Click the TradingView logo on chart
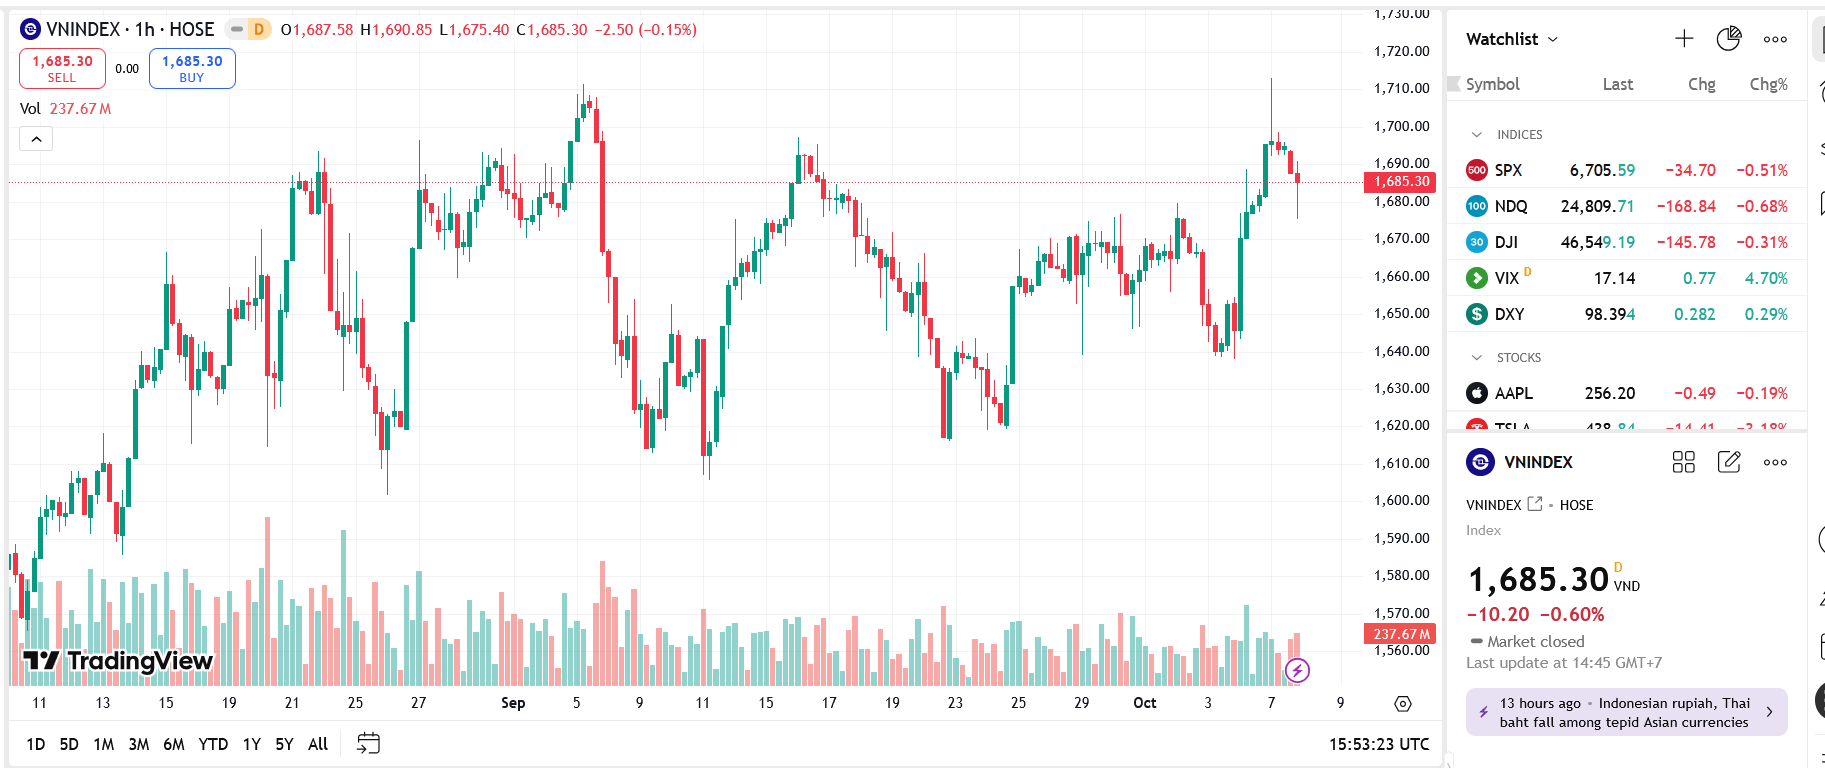This screenshot has width=1825, height=768. pos(118,660)
